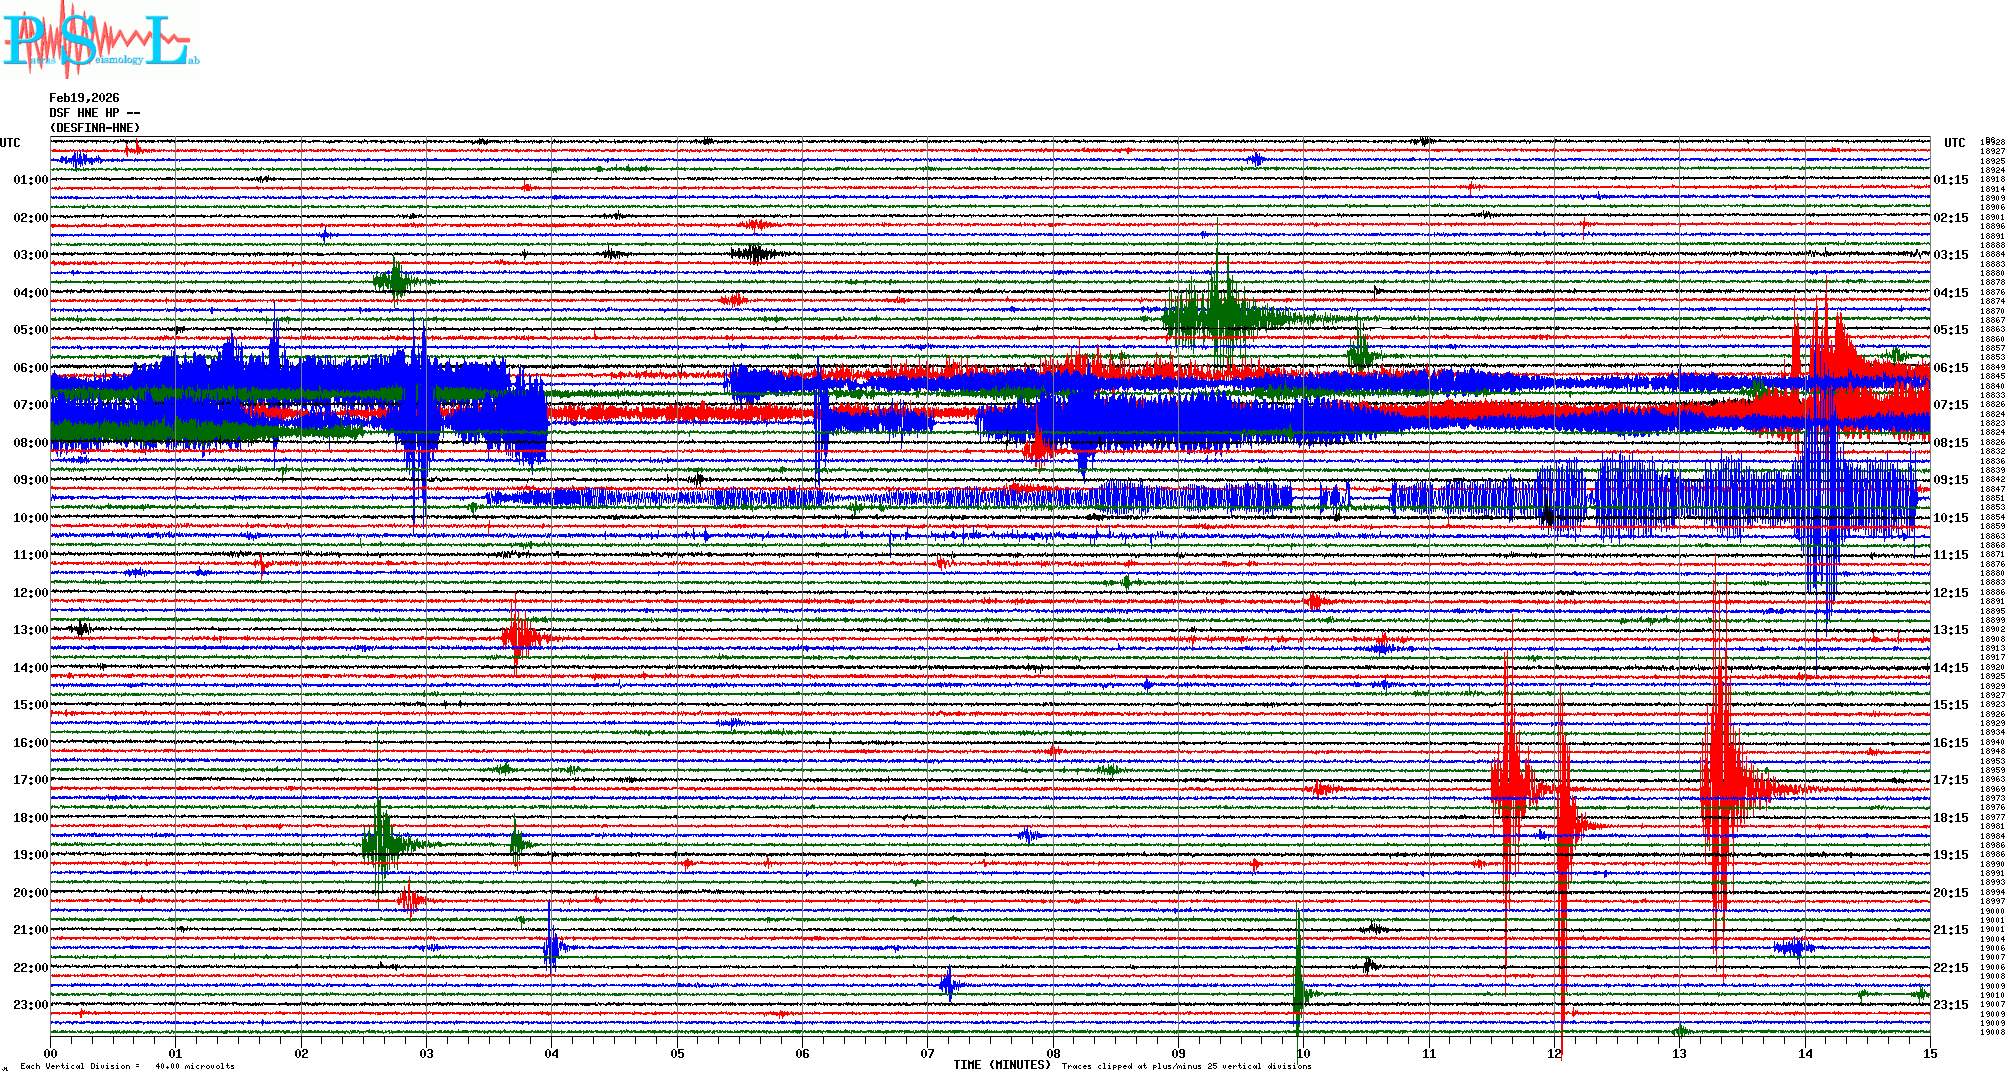
Task: Select the 23:00 hour label on left
Action: (30, 1005)
